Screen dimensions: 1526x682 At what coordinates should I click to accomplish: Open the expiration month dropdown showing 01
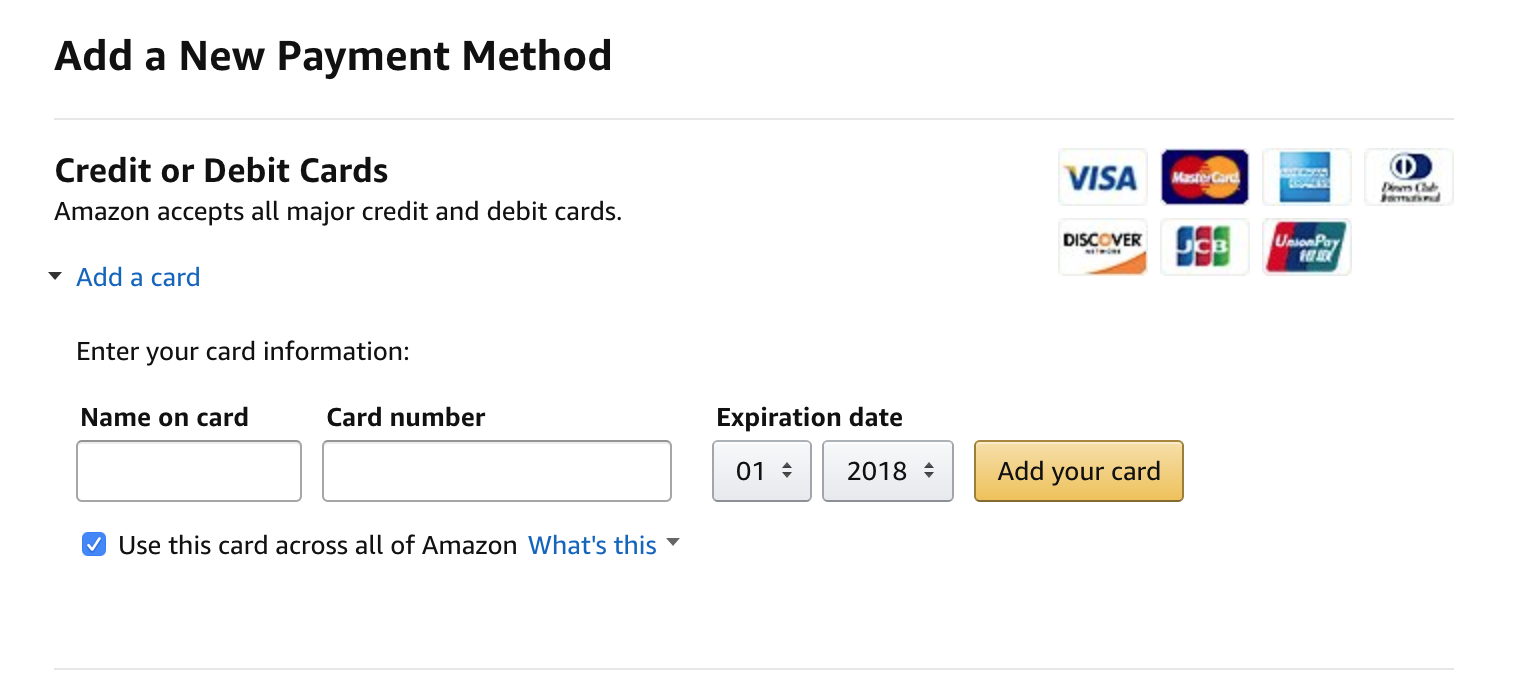click(761, 471)
